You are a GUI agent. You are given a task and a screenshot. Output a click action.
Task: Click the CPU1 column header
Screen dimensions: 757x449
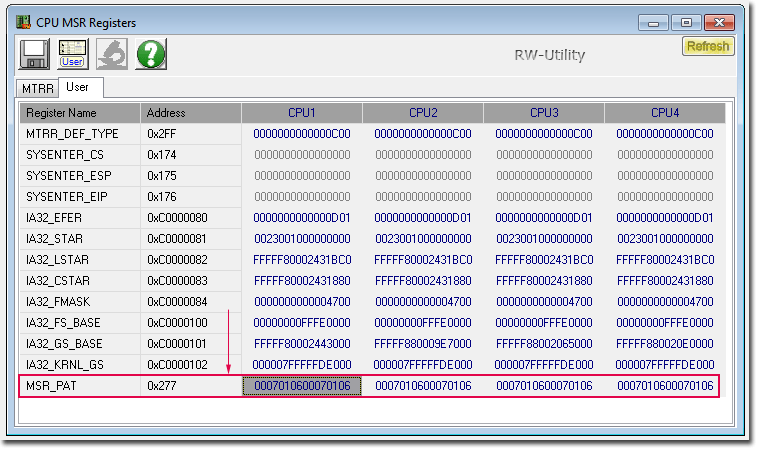tap(302, 113)
